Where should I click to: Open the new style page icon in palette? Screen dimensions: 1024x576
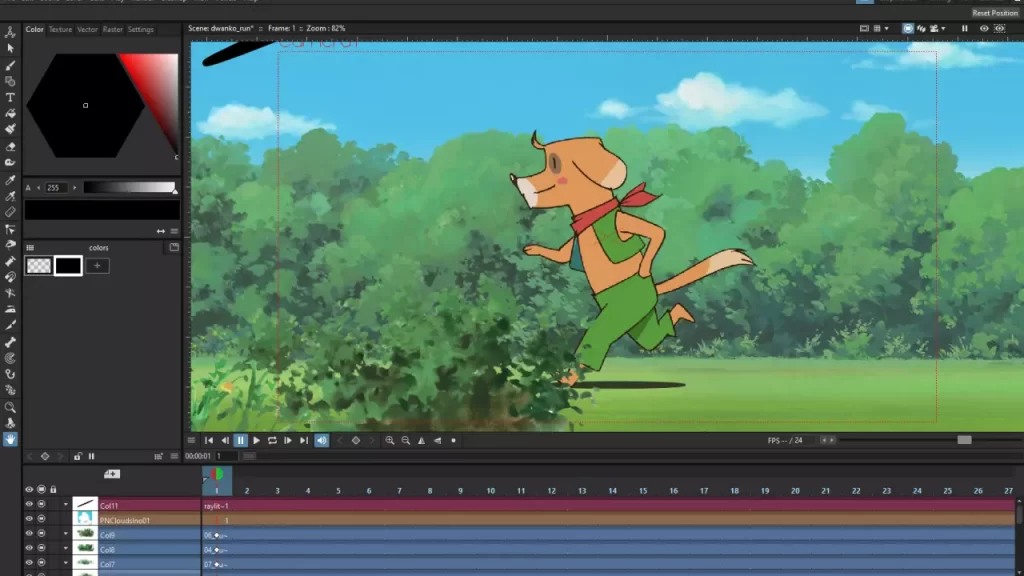(174, 248)
